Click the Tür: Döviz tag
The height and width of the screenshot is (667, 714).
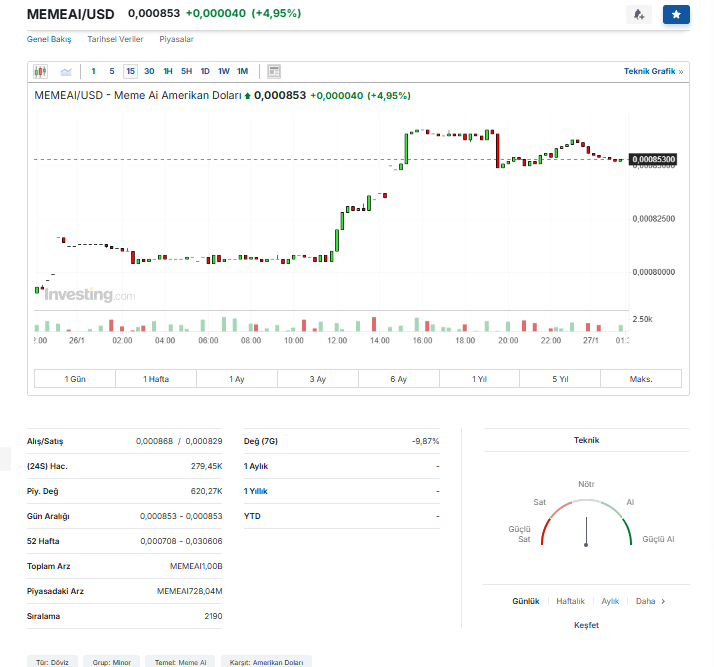point(52,662)
